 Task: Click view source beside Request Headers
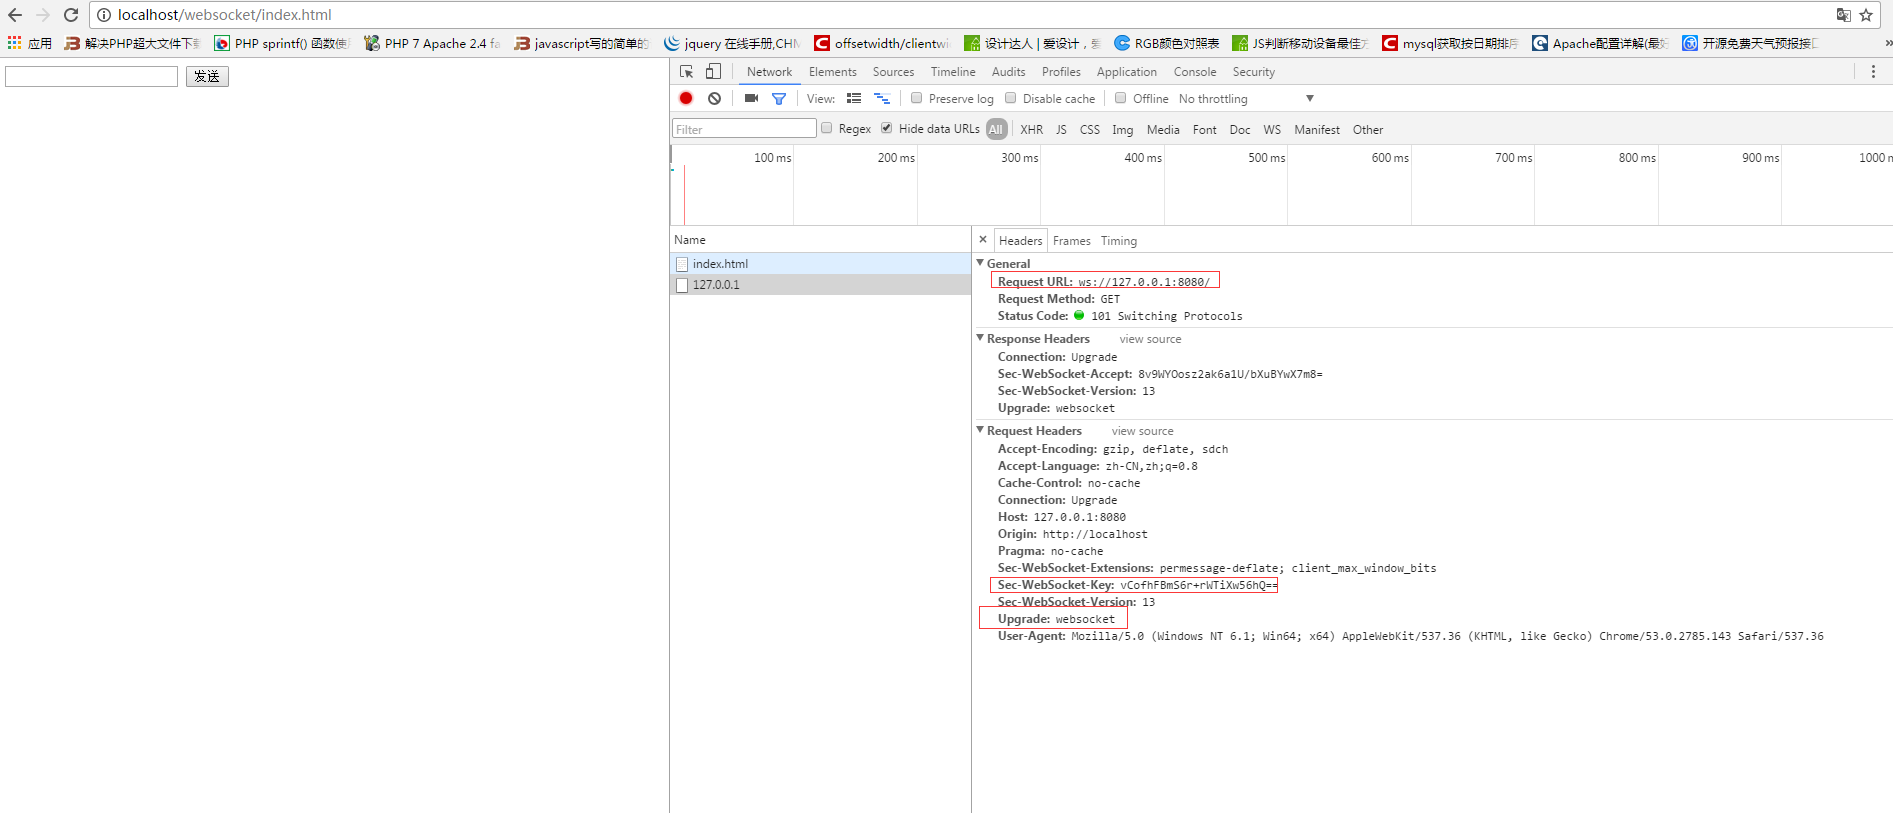click(1143, 431)
